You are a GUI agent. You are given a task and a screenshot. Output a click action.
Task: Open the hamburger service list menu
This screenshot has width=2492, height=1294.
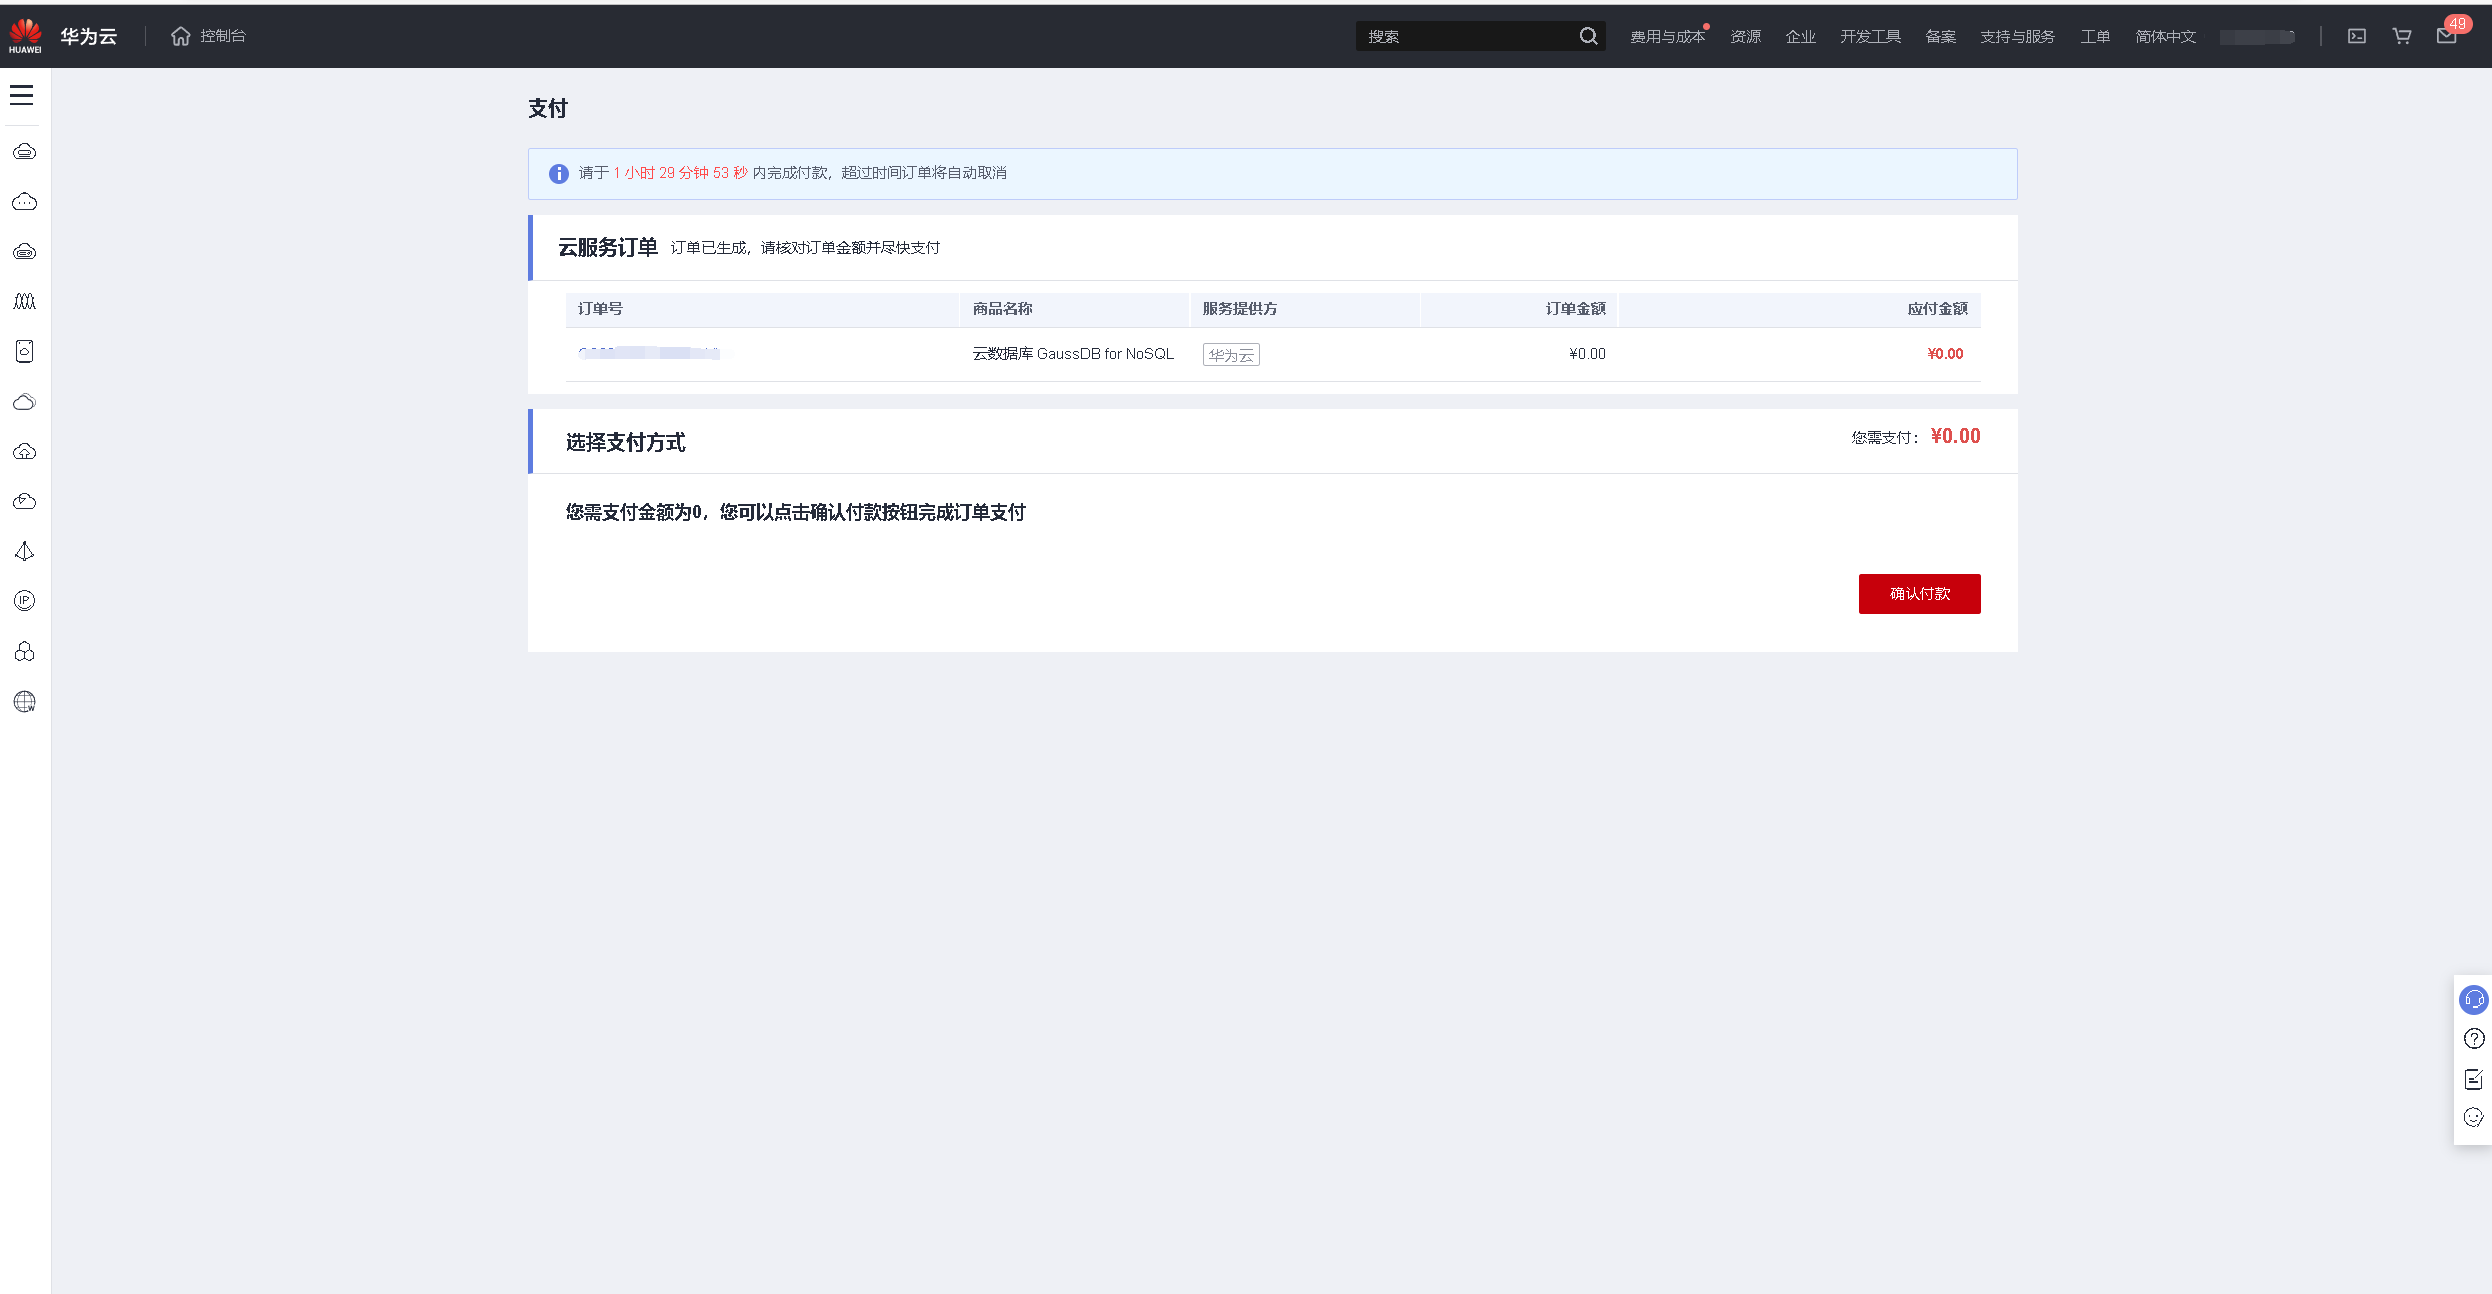[22, 95]
